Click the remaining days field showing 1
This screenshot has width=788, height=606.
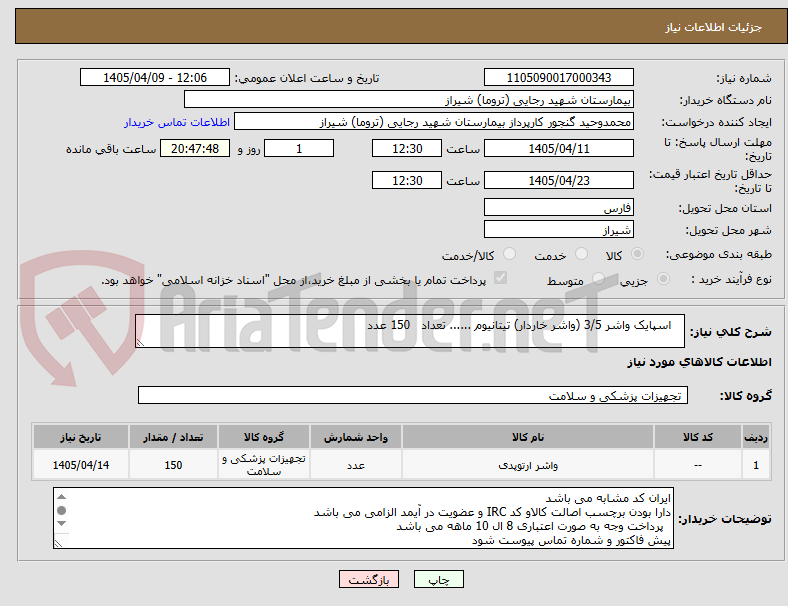(x=299, y=148)
